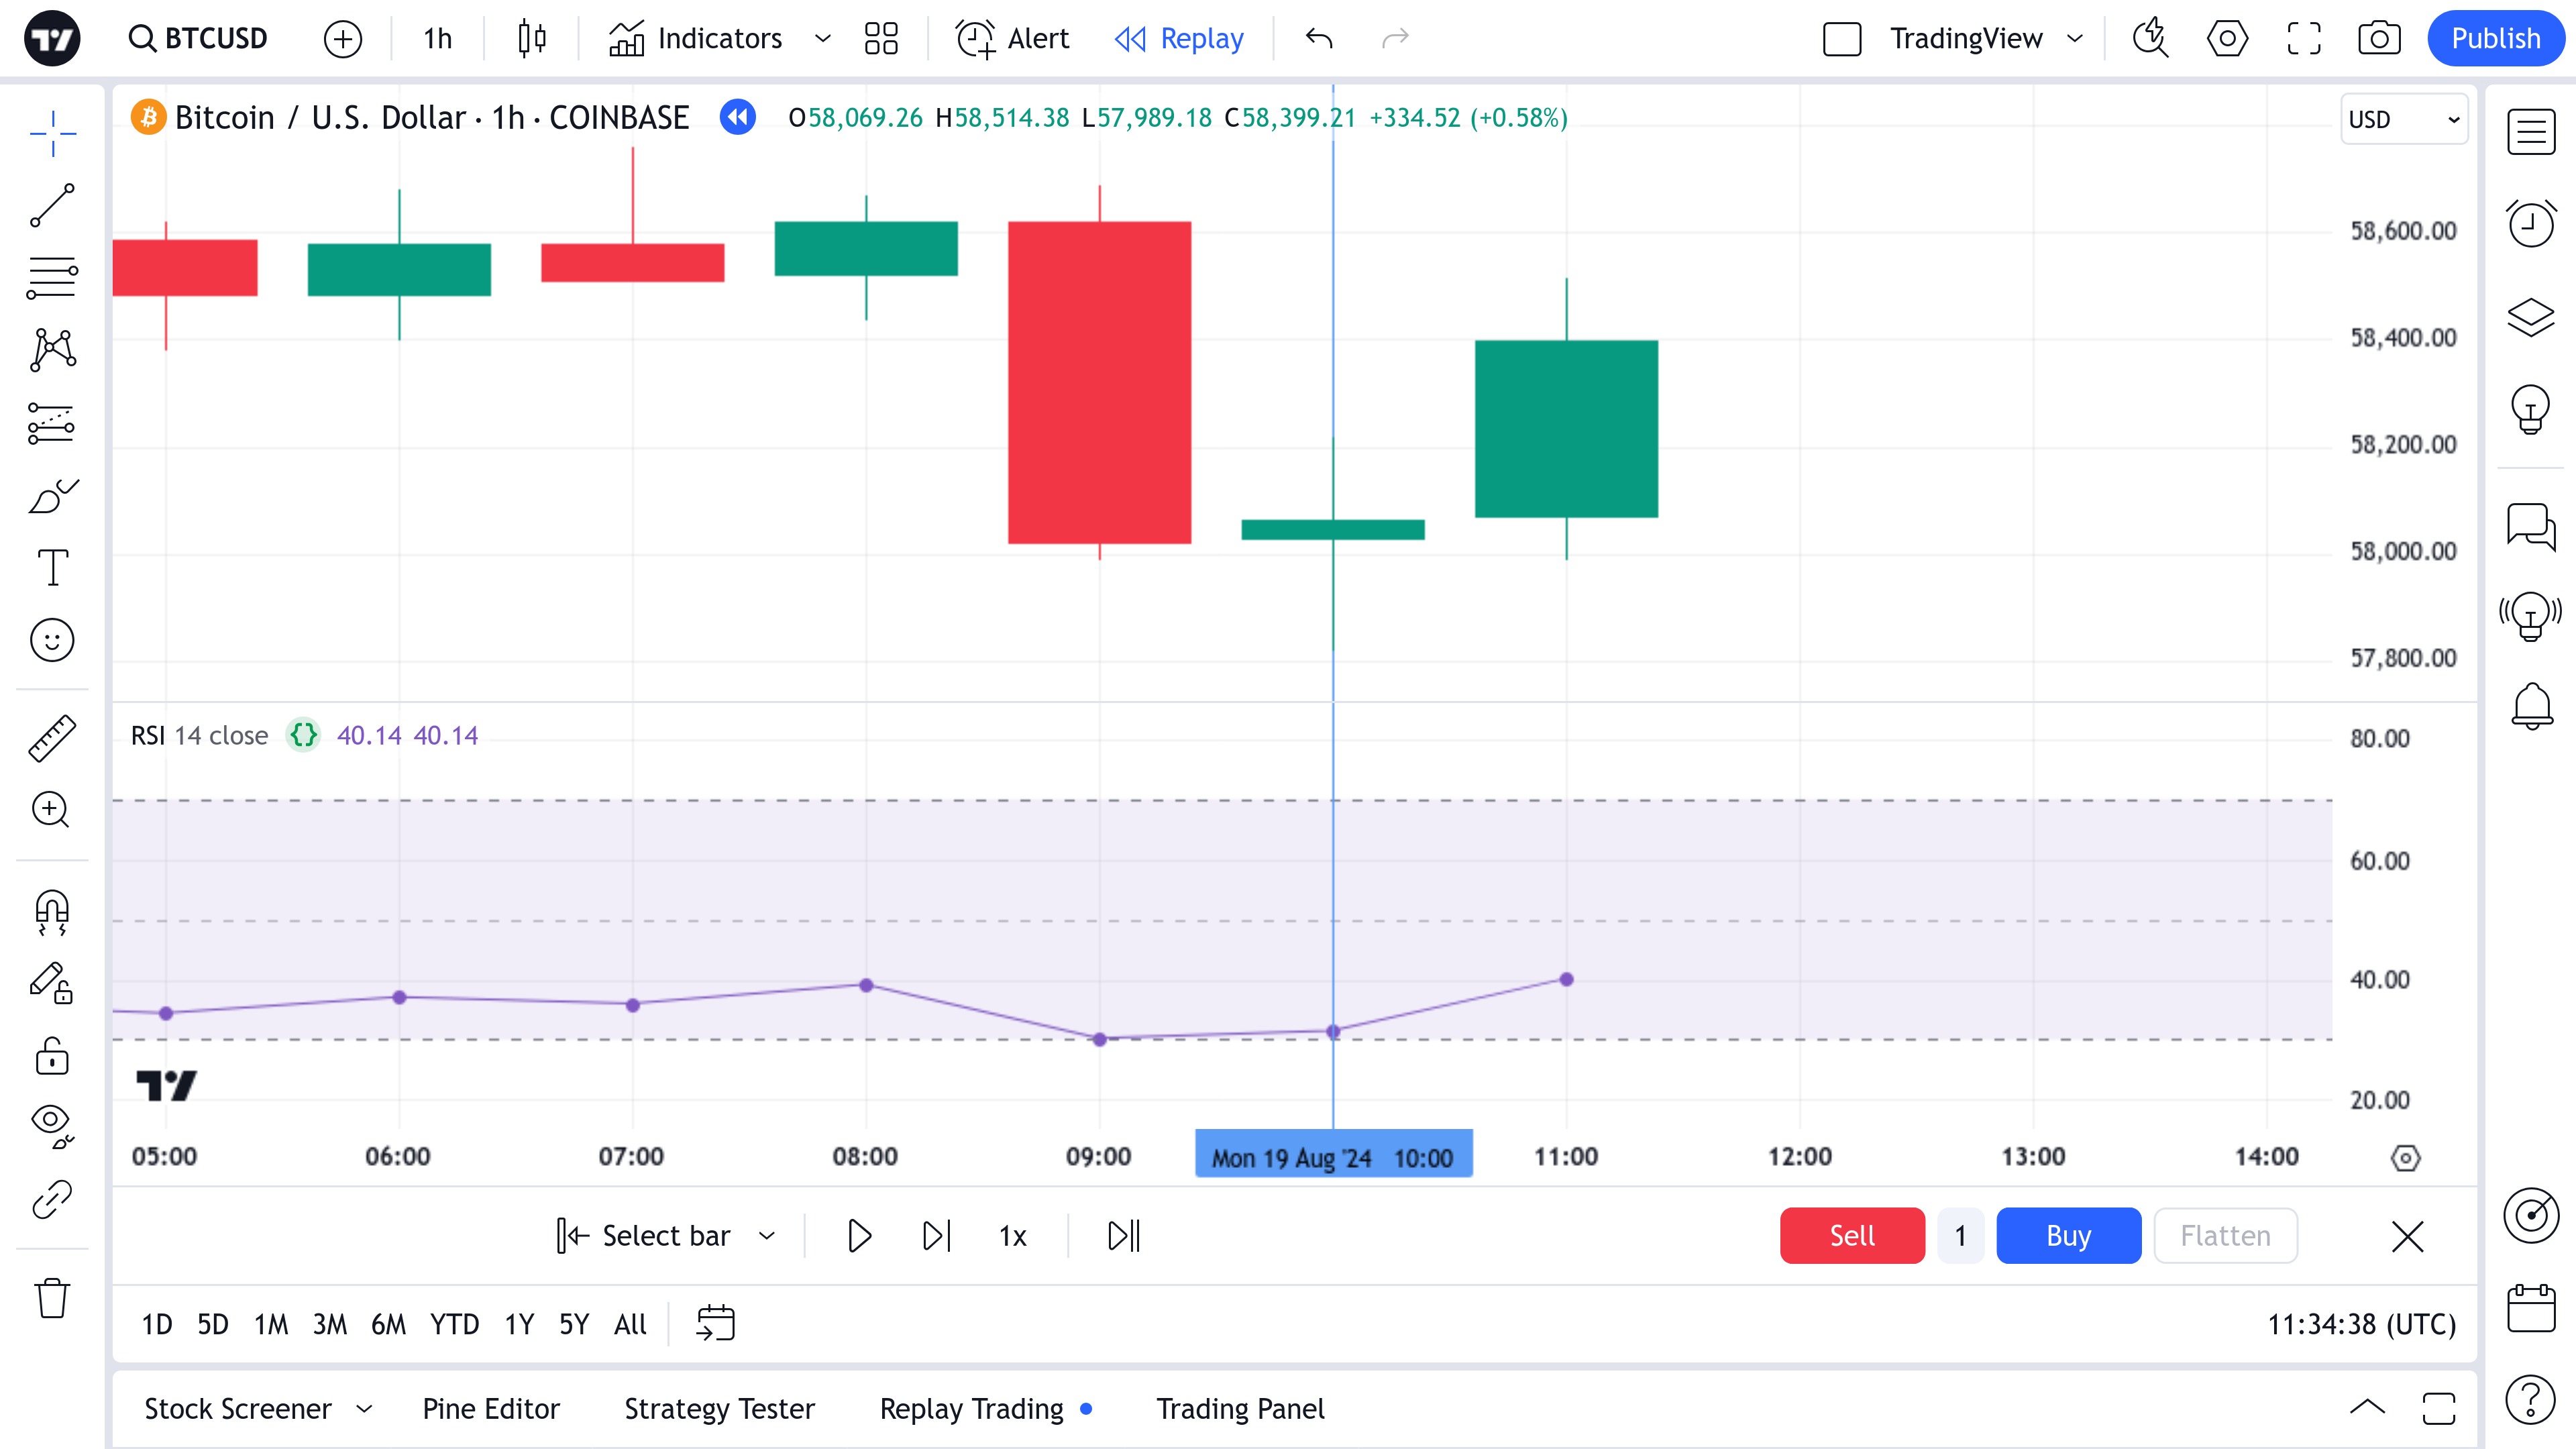This screenshot has width=2576, height=1449.
Task: Take a chart snapshot with camera icon
Action: [x=2379, y=38]
